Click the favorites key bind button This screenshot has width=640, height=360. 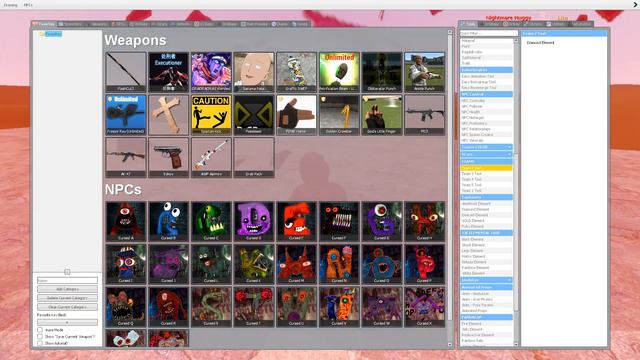pyautogui.click(x=67, y=322)
